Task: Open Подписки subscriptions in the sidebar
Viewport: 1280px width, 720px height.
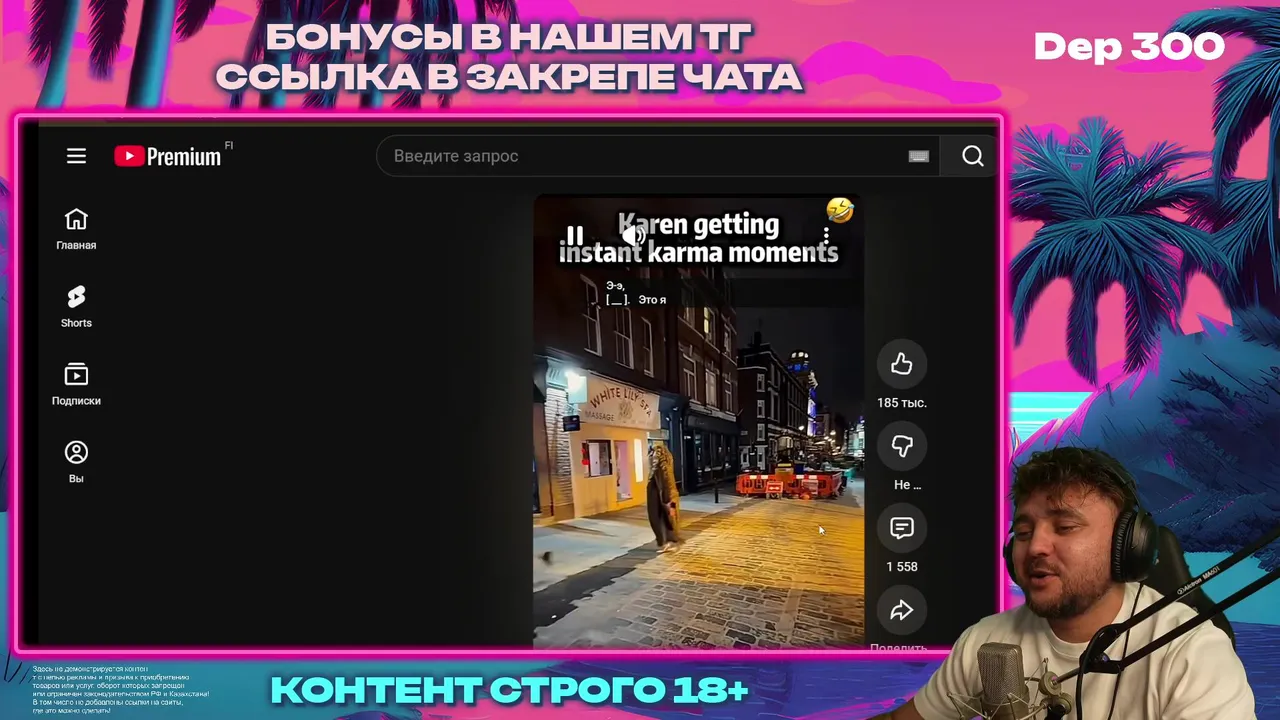Action: click(76, 385)
